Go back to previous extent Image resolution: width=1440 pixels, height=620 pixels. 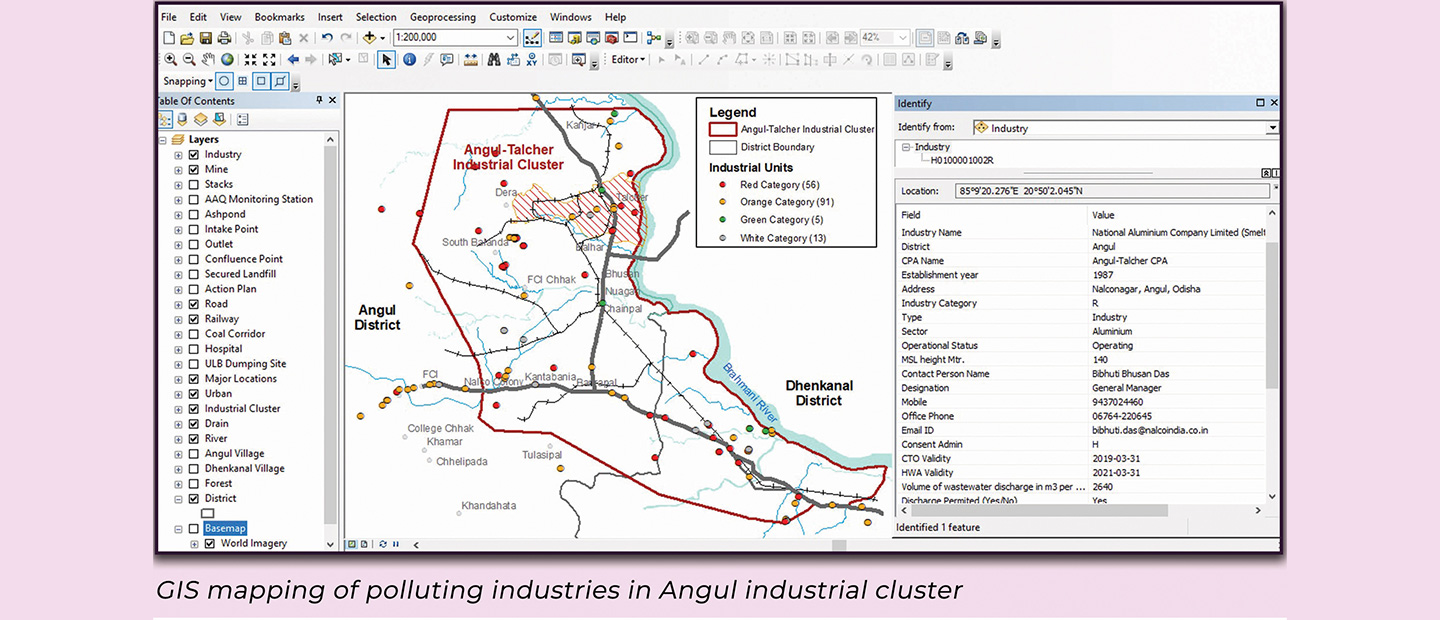[293, 60]
